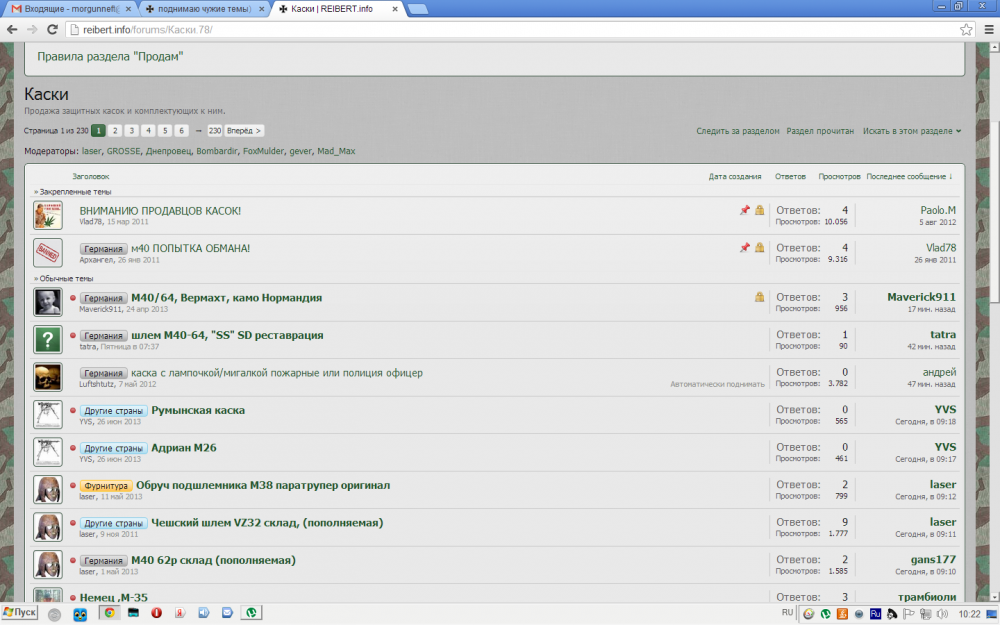
Task: Open the Chrome menu icon
Action: coord(987,30)
